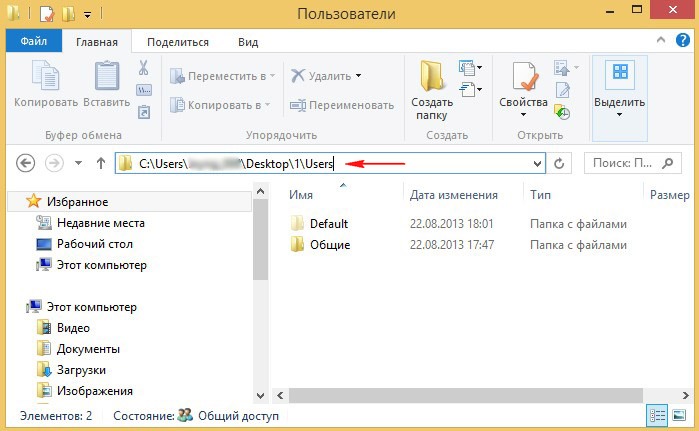Expand the address bar history dropdown
This screenshot has height=431, width=699.
click(538, 163)
